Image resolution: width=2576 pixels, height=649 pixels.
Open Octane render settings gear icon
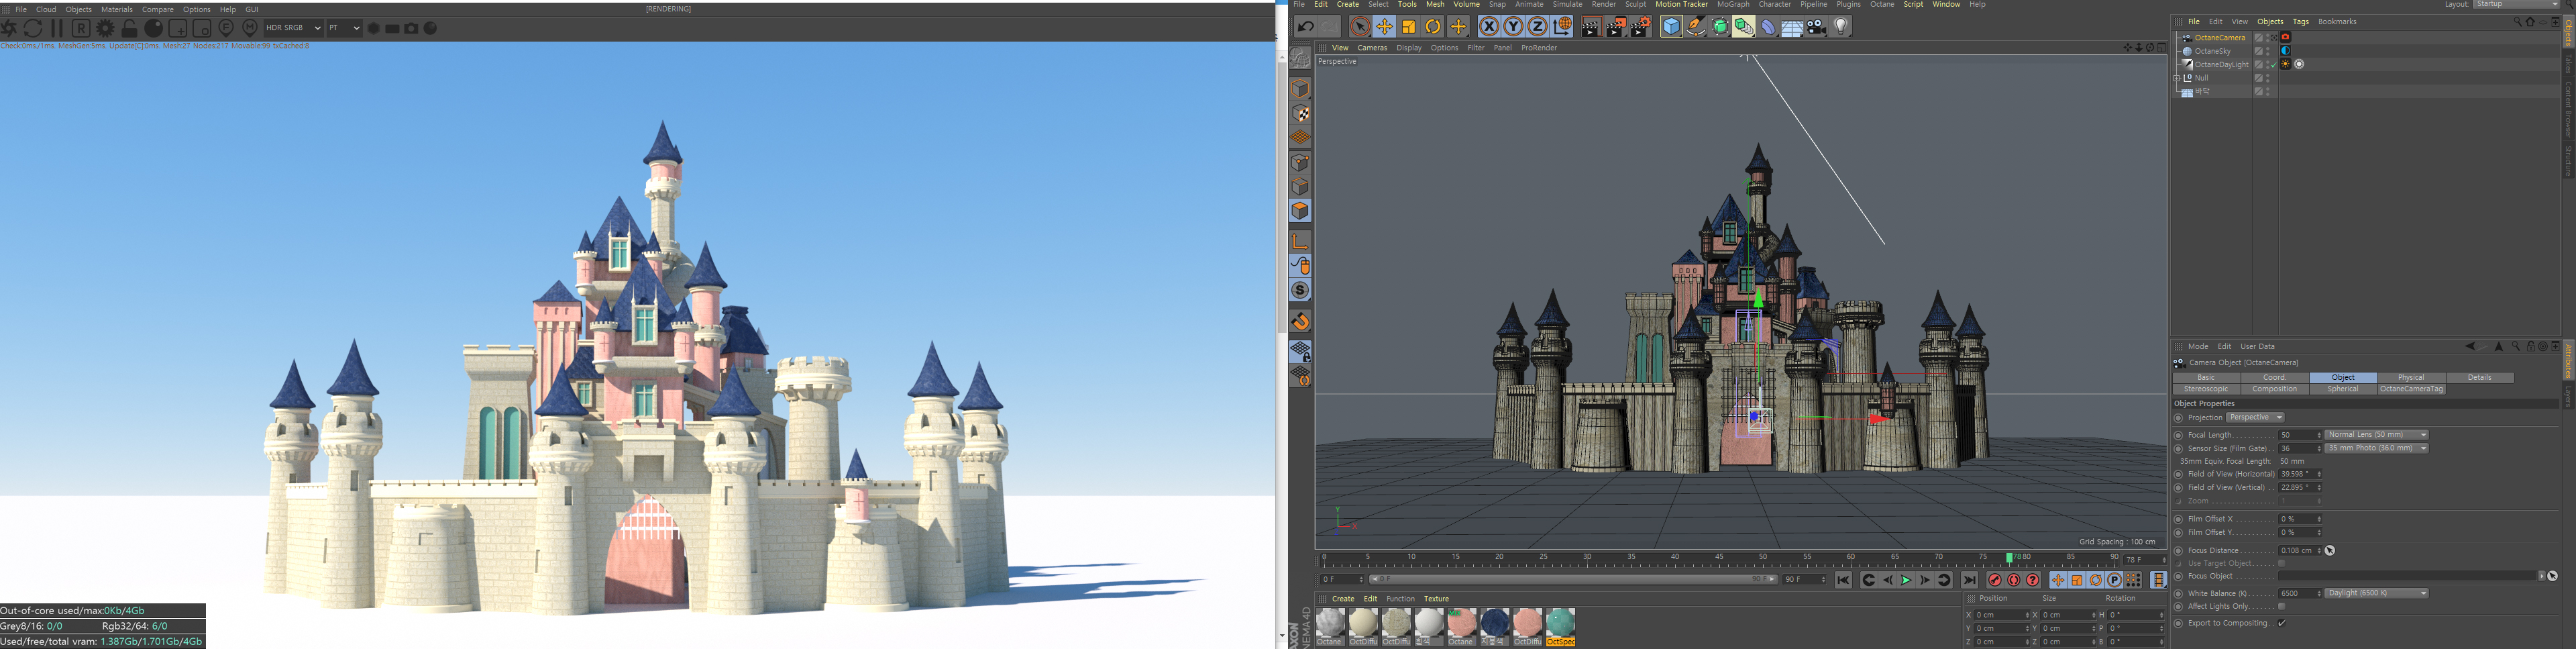[x=105, y=28]
